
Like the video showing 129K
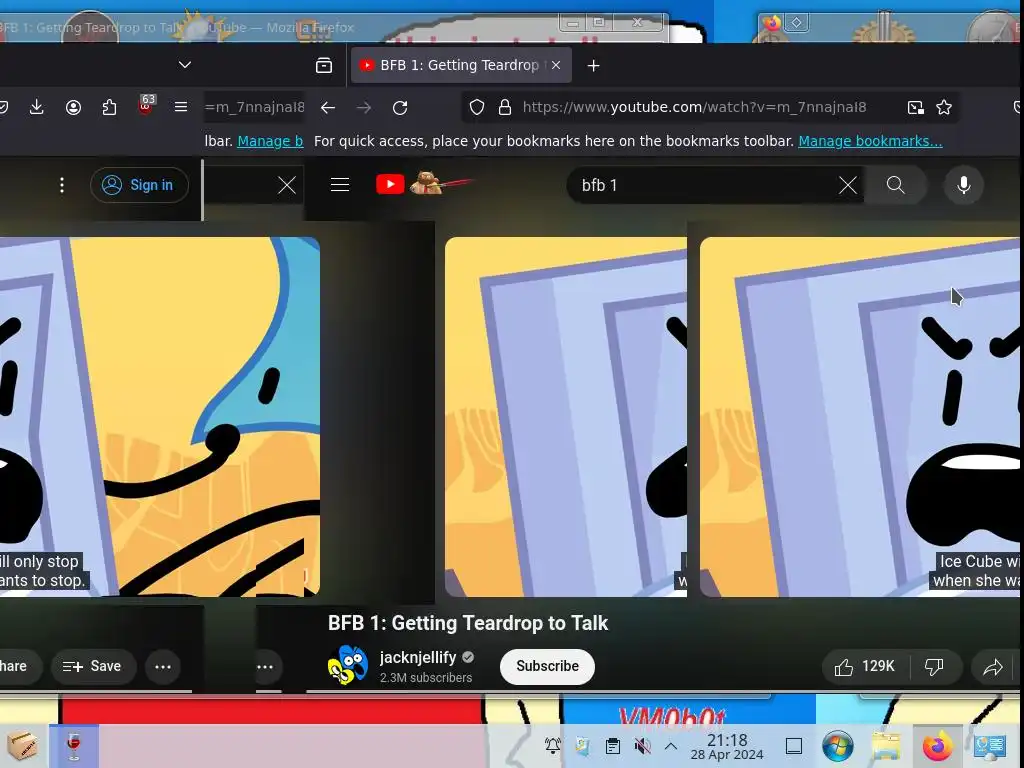coord(864,666)
